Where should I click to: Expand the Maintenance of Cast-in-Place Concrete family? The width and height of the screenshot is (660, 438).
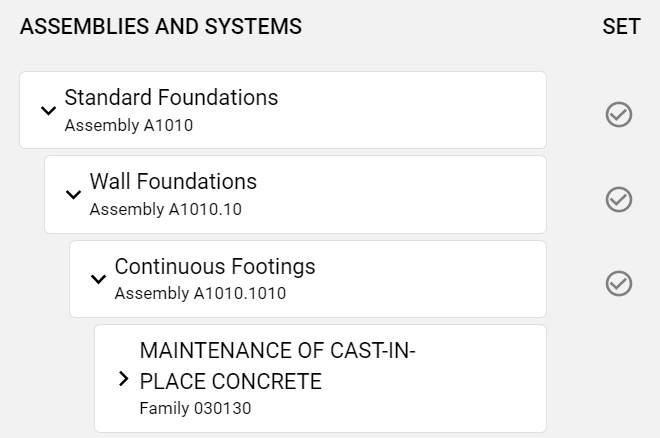(123, 378)
